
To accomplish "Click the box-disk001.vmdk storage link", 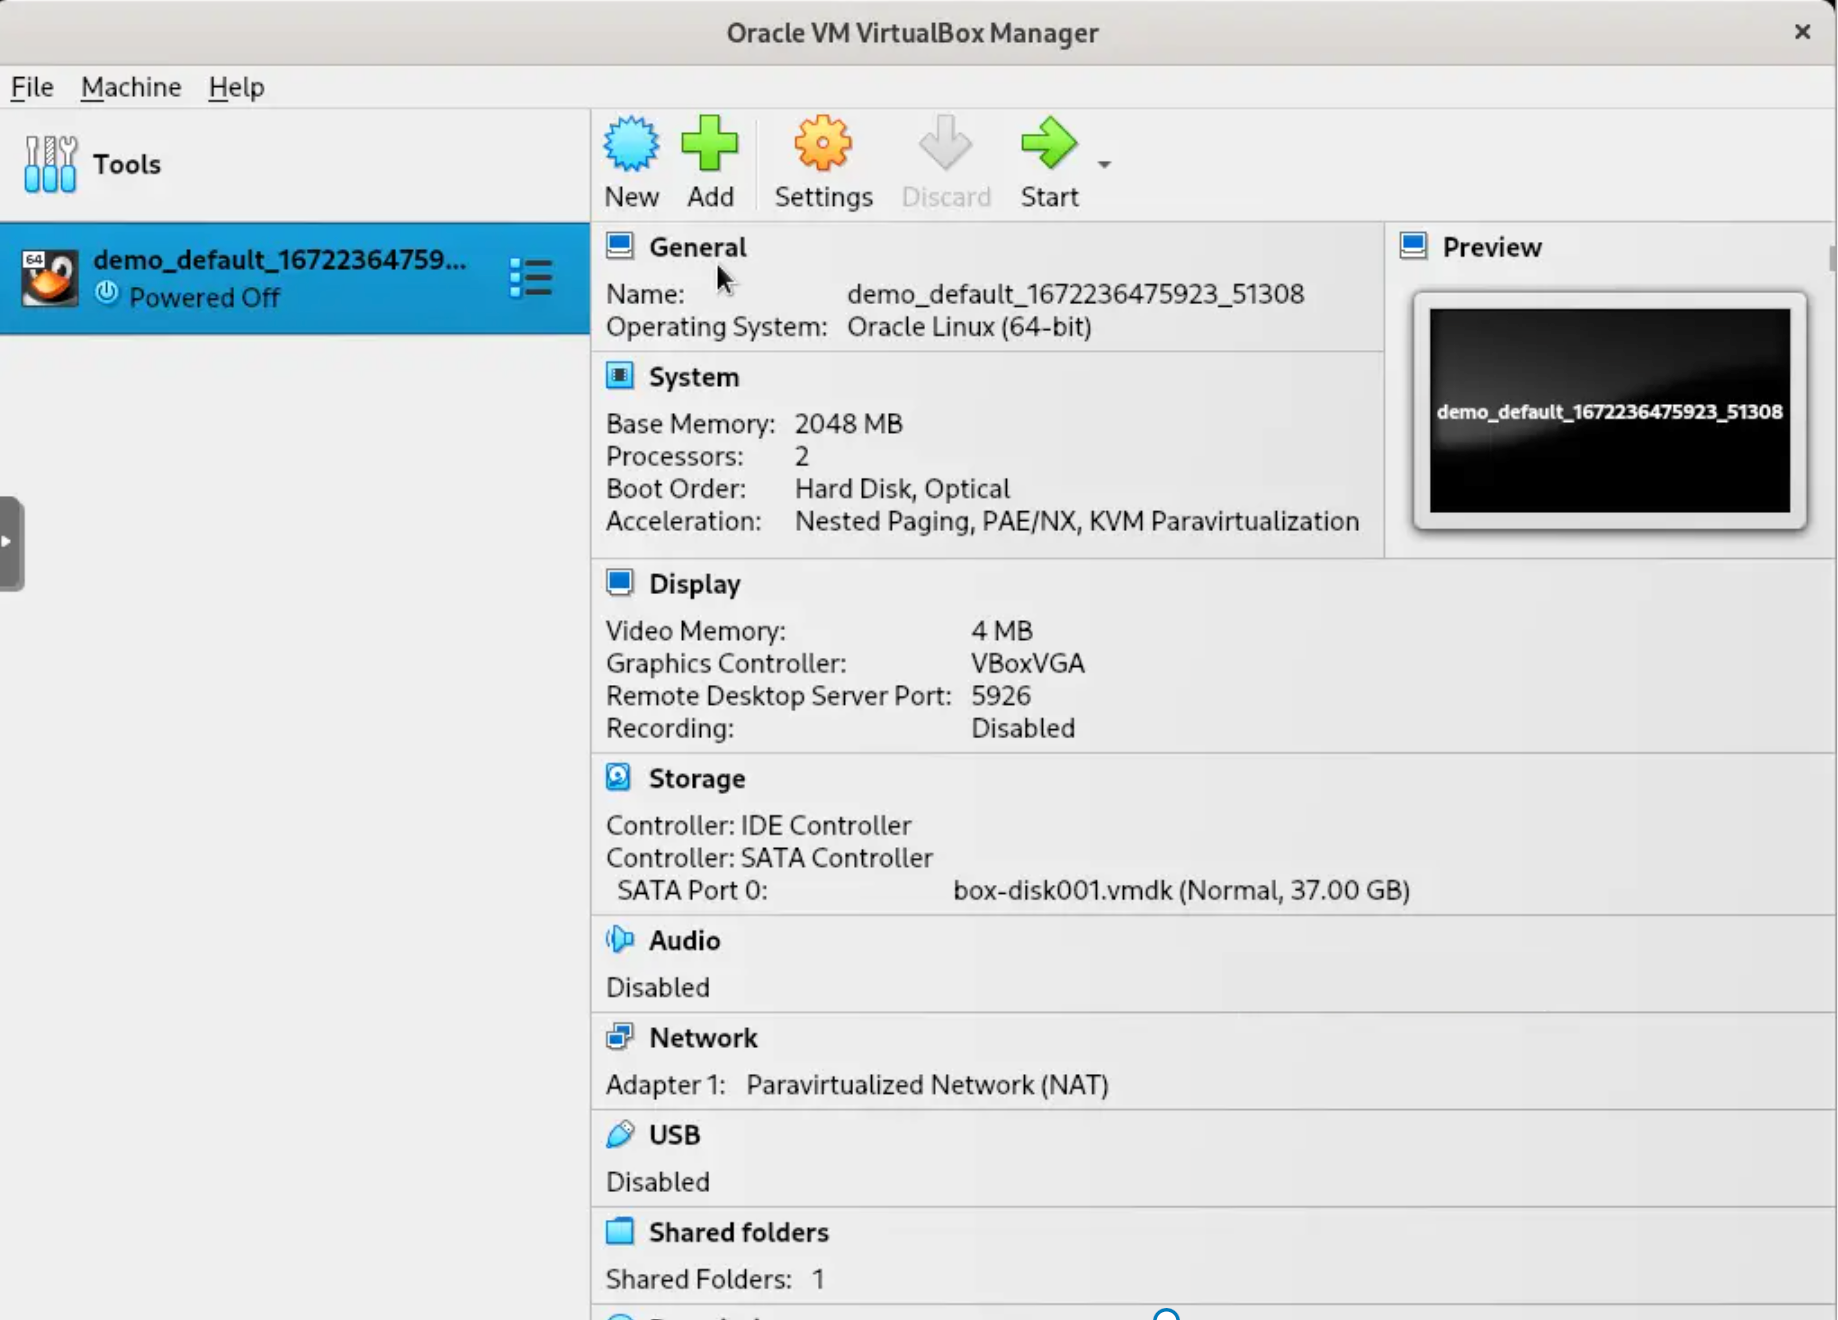I will coord(1179,890).
